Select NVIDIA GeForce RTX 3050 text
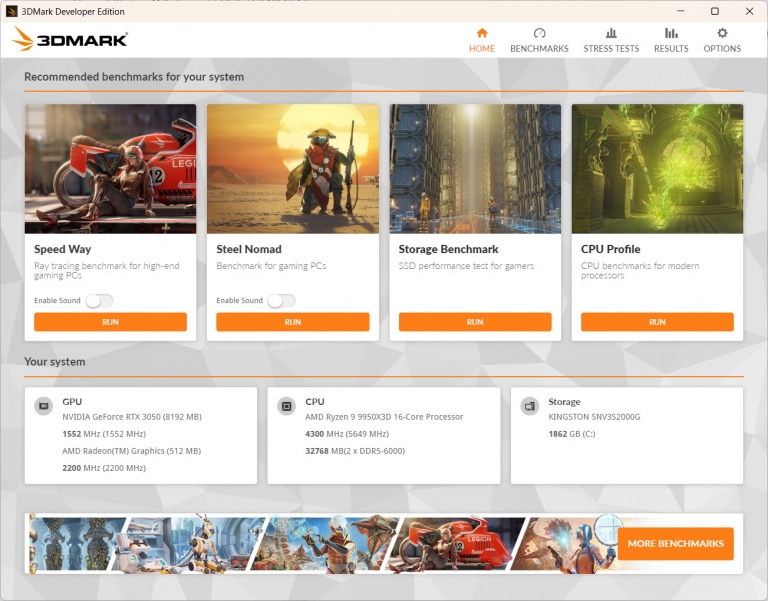Viewport: 768px width, 601px height. (x=132, y=417)
